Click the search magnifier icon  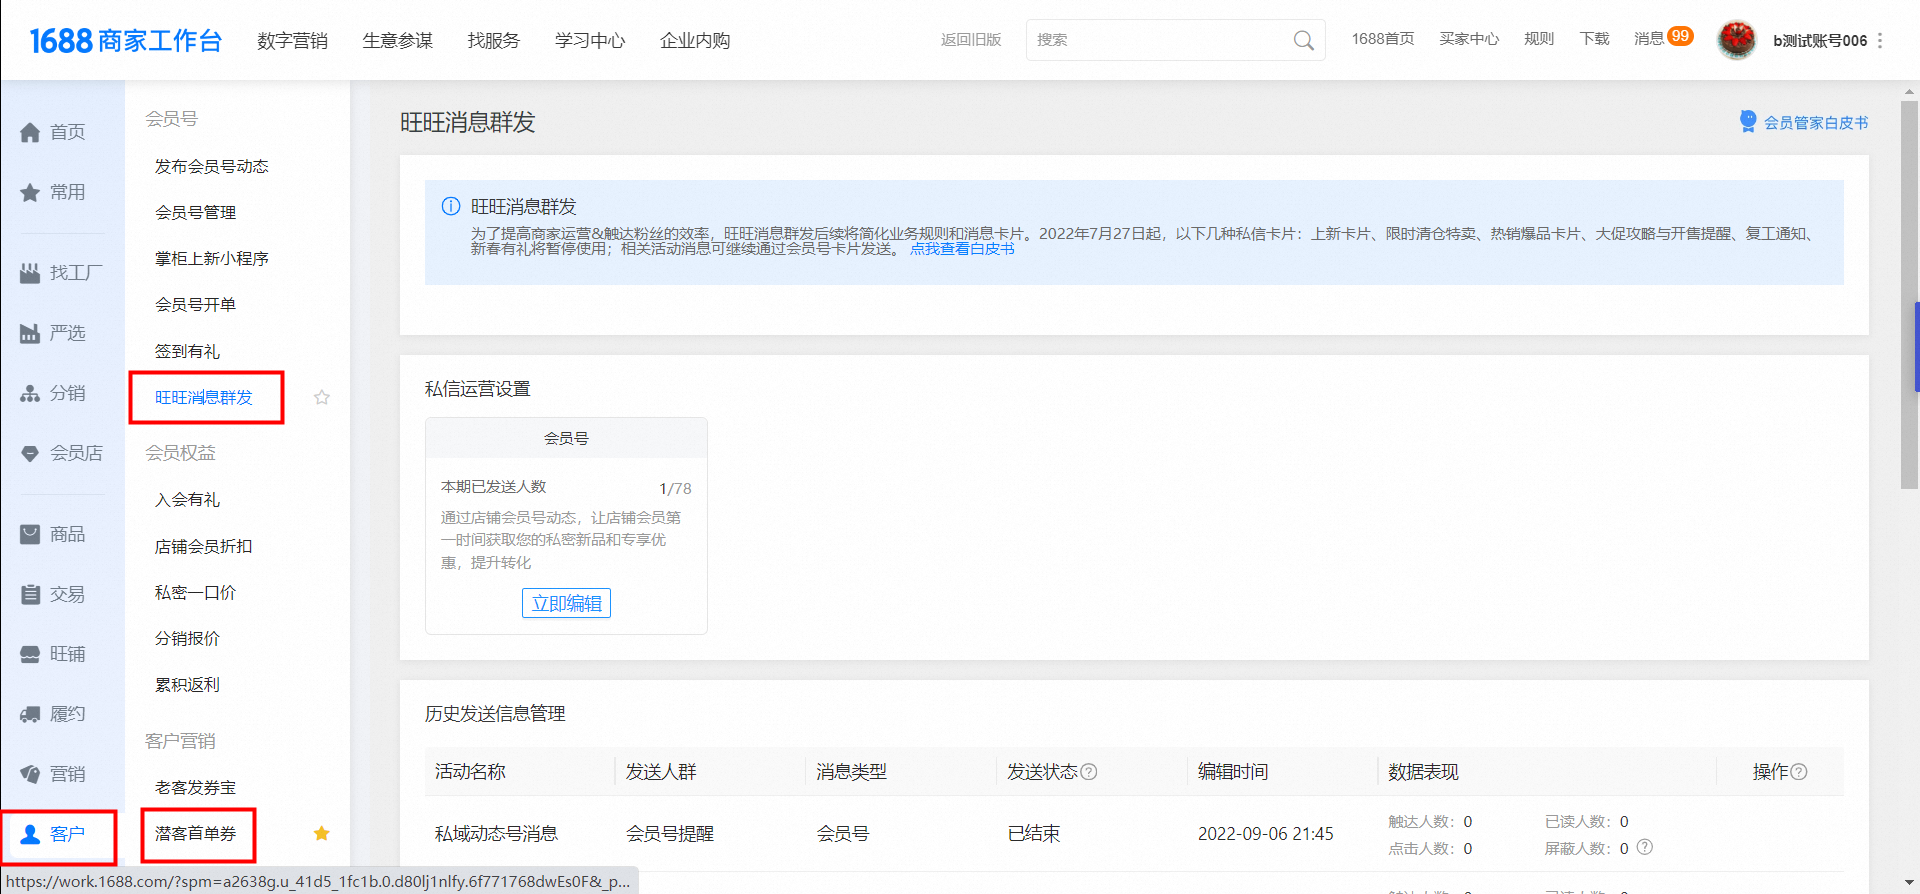click(1303, 41)
